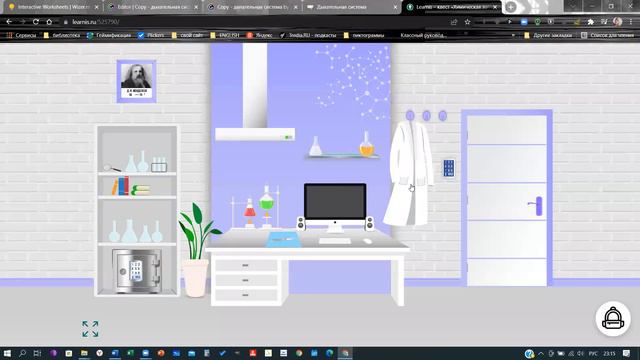
Task: Open the Библиотека bookmarks folder
Action: (62, 36)
